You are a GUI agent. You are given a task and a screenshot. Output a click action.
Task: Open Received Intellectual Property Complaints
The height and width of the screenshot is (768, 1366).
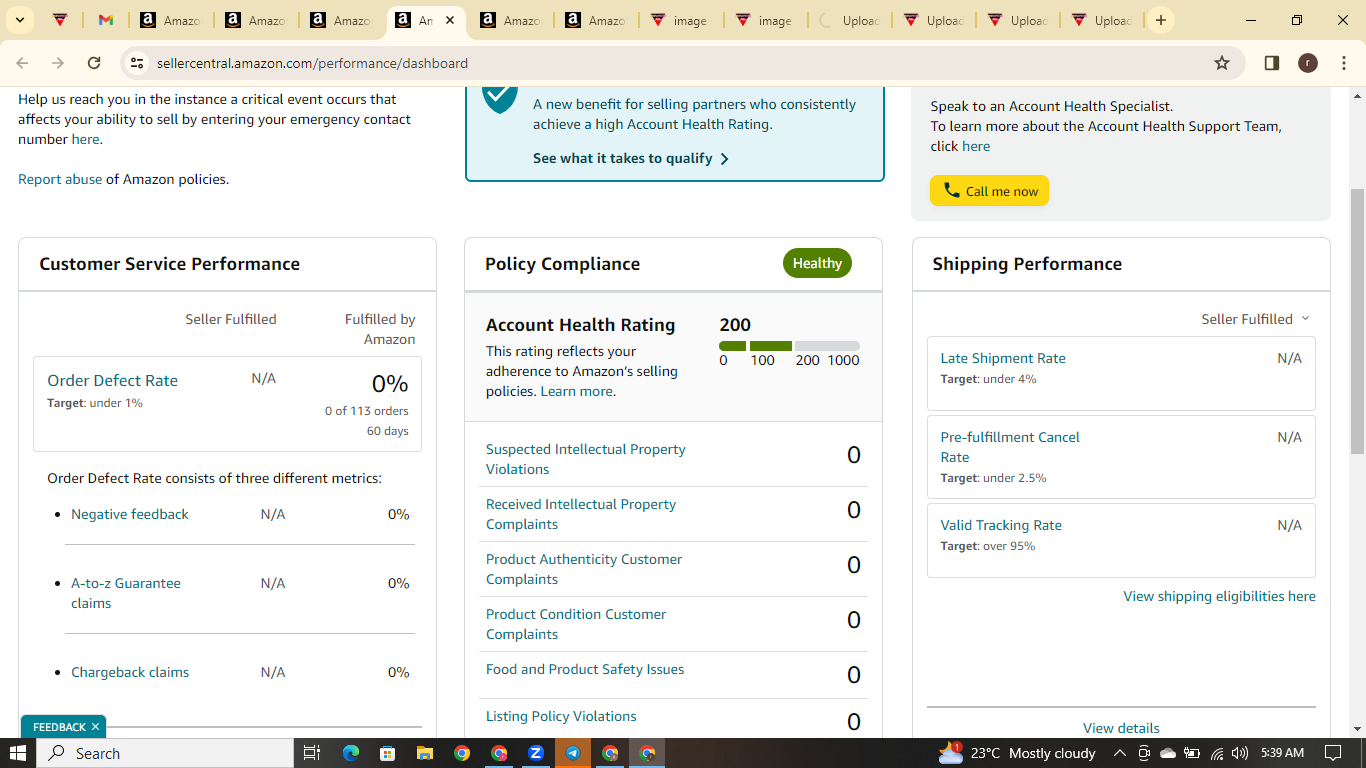coord(581,514)
